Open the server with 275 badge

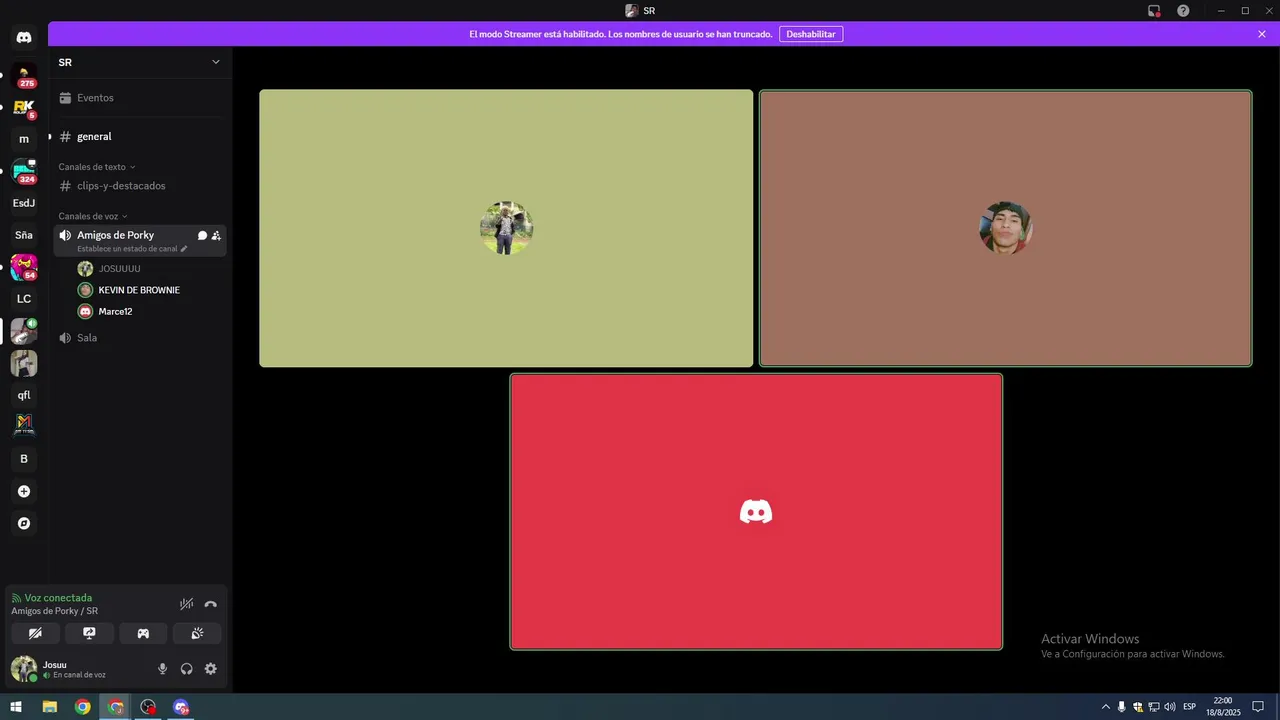click(x=24, y=76)
